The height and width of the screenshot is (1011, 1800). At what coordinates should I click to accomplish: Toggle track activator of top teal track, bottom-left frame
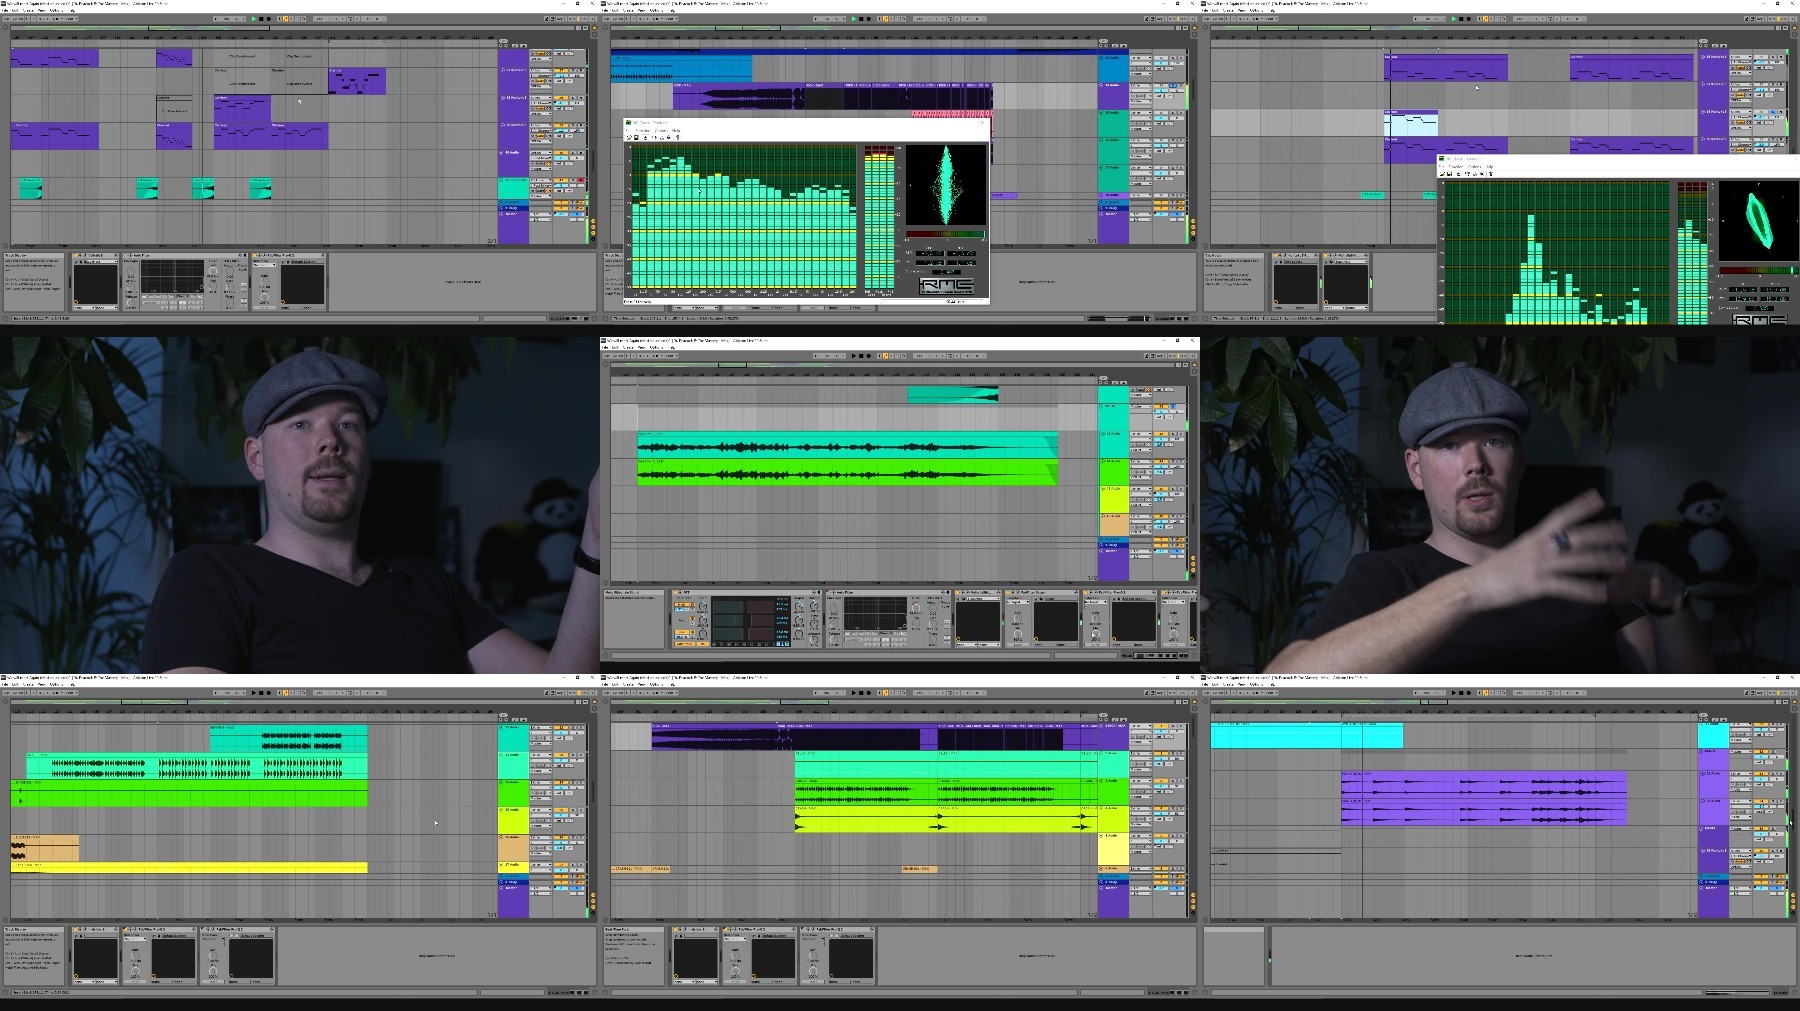pos(561,727)
